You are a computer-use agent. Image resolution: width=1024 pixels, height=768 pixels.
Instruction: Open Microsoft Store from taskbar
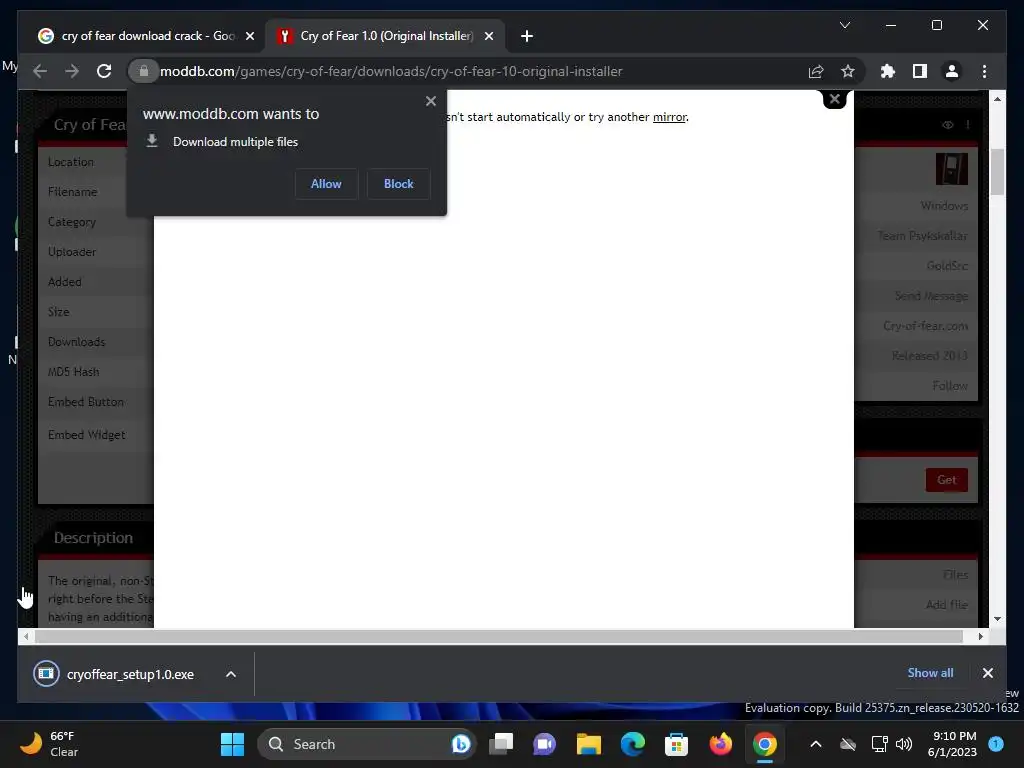click(x=676, y=744)
